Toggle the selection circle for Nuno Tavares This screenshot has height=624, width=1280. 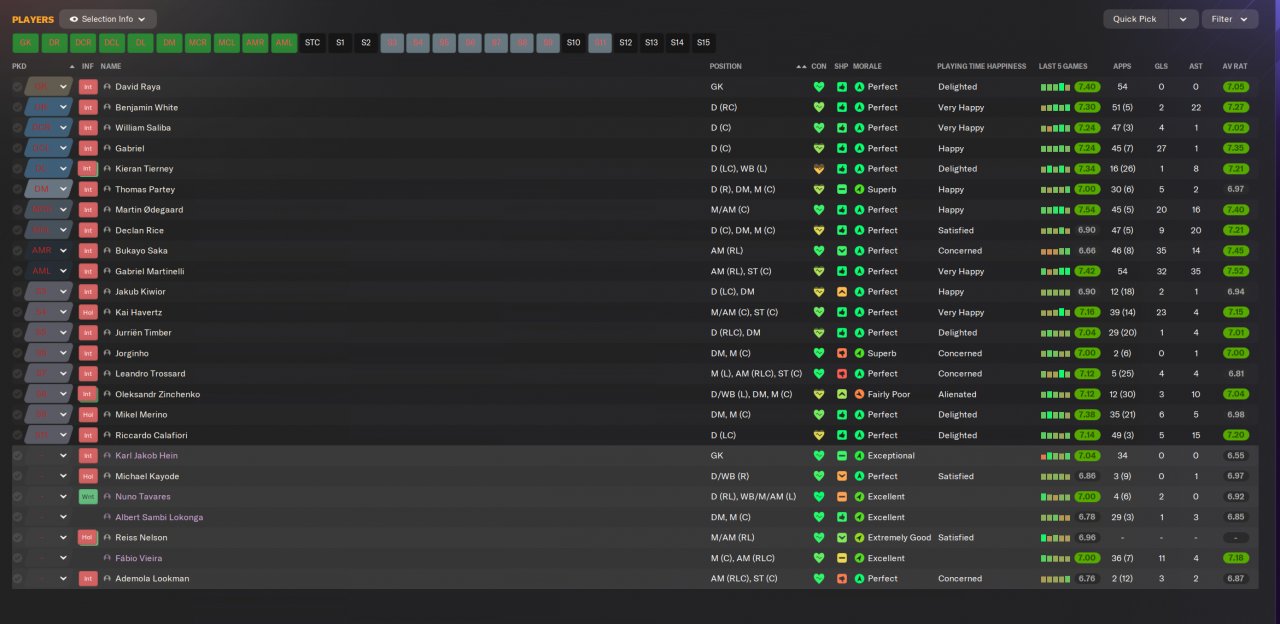point(17,497)
